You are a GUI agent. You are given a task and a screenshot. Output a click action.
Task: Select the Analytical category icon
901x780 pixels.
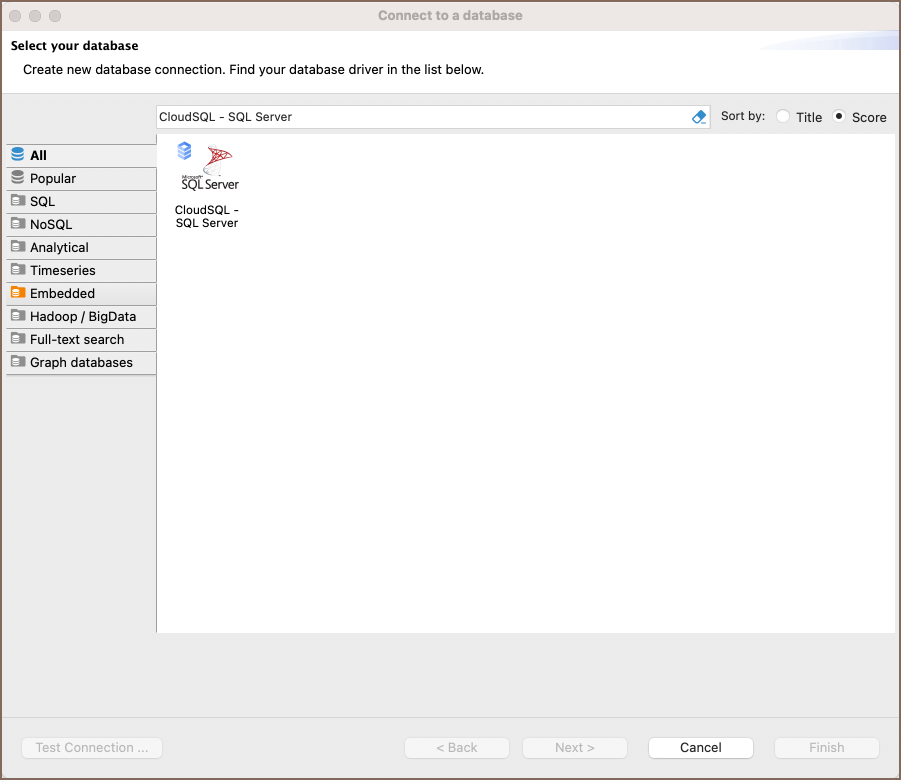pos(20,247)
